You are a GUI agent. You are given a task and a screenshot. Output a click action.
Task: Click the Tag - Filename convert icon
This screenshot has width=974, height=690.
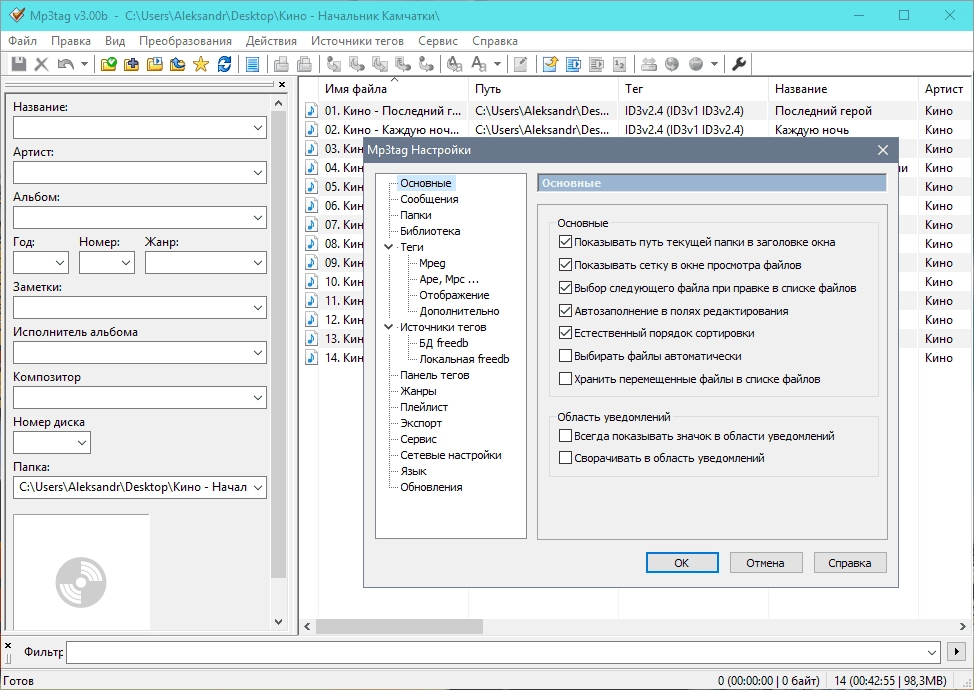coord(334,64)
